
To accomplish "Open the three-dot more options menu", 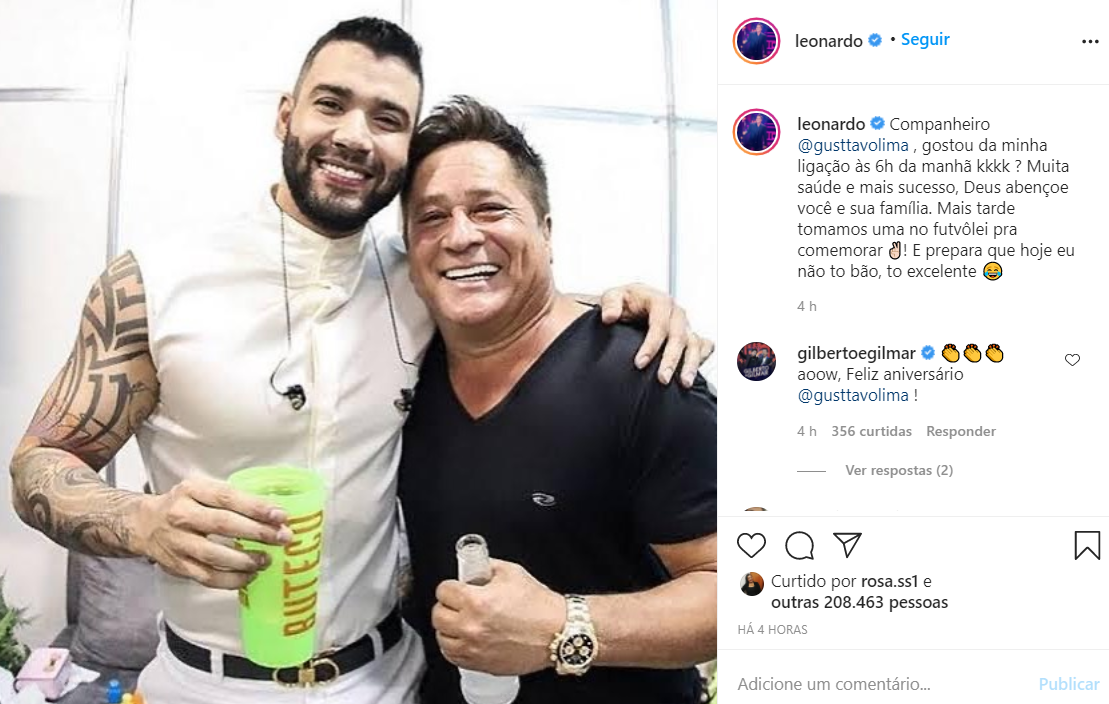I will tap(1090, 42).
